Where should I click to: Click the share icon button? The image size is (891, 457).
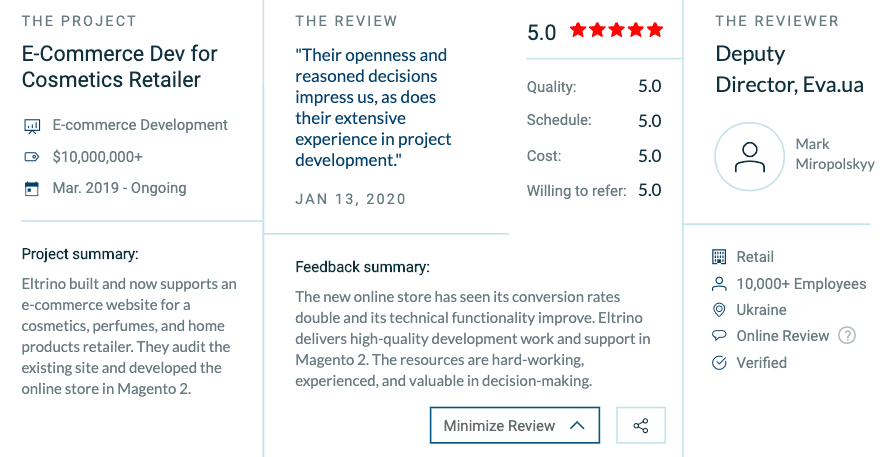(x=641, y=425)
